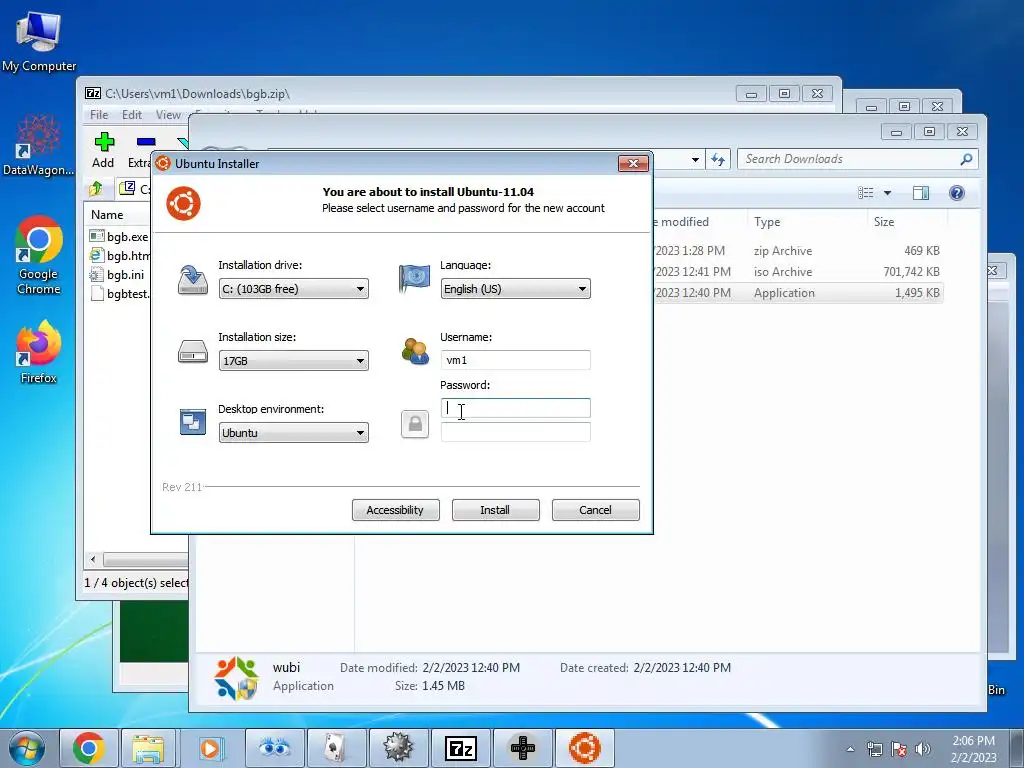Viewport: 1024px width, 768px height.
Task: Click the volume speaker tray icon
Action: (x=923, y=749)
